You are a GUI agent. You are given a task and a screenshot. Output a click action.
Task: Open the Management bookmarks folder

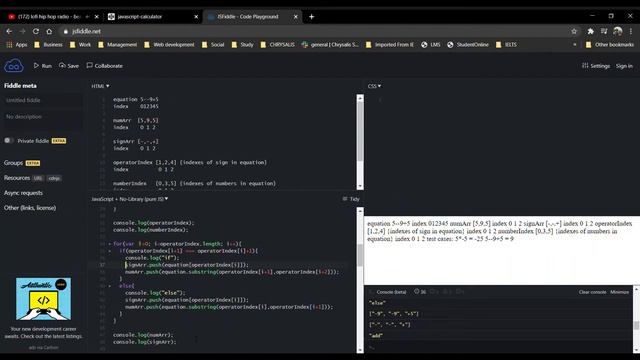118,45
